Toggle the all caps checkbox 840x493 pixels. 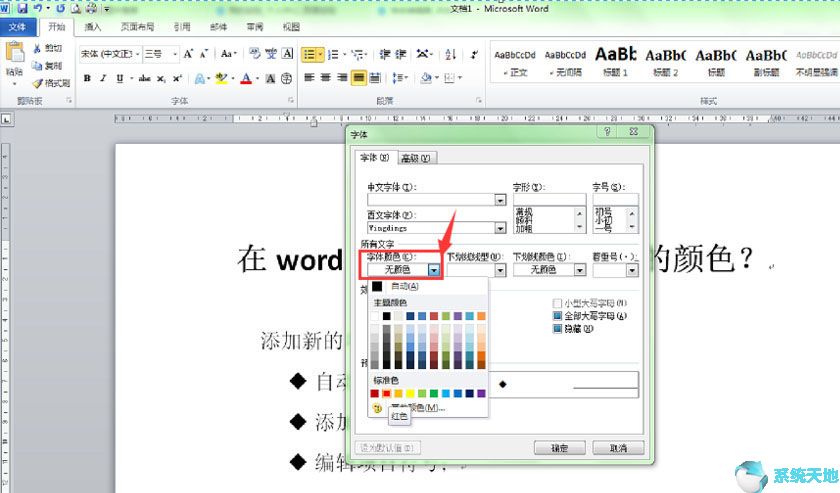pos(558,316)
